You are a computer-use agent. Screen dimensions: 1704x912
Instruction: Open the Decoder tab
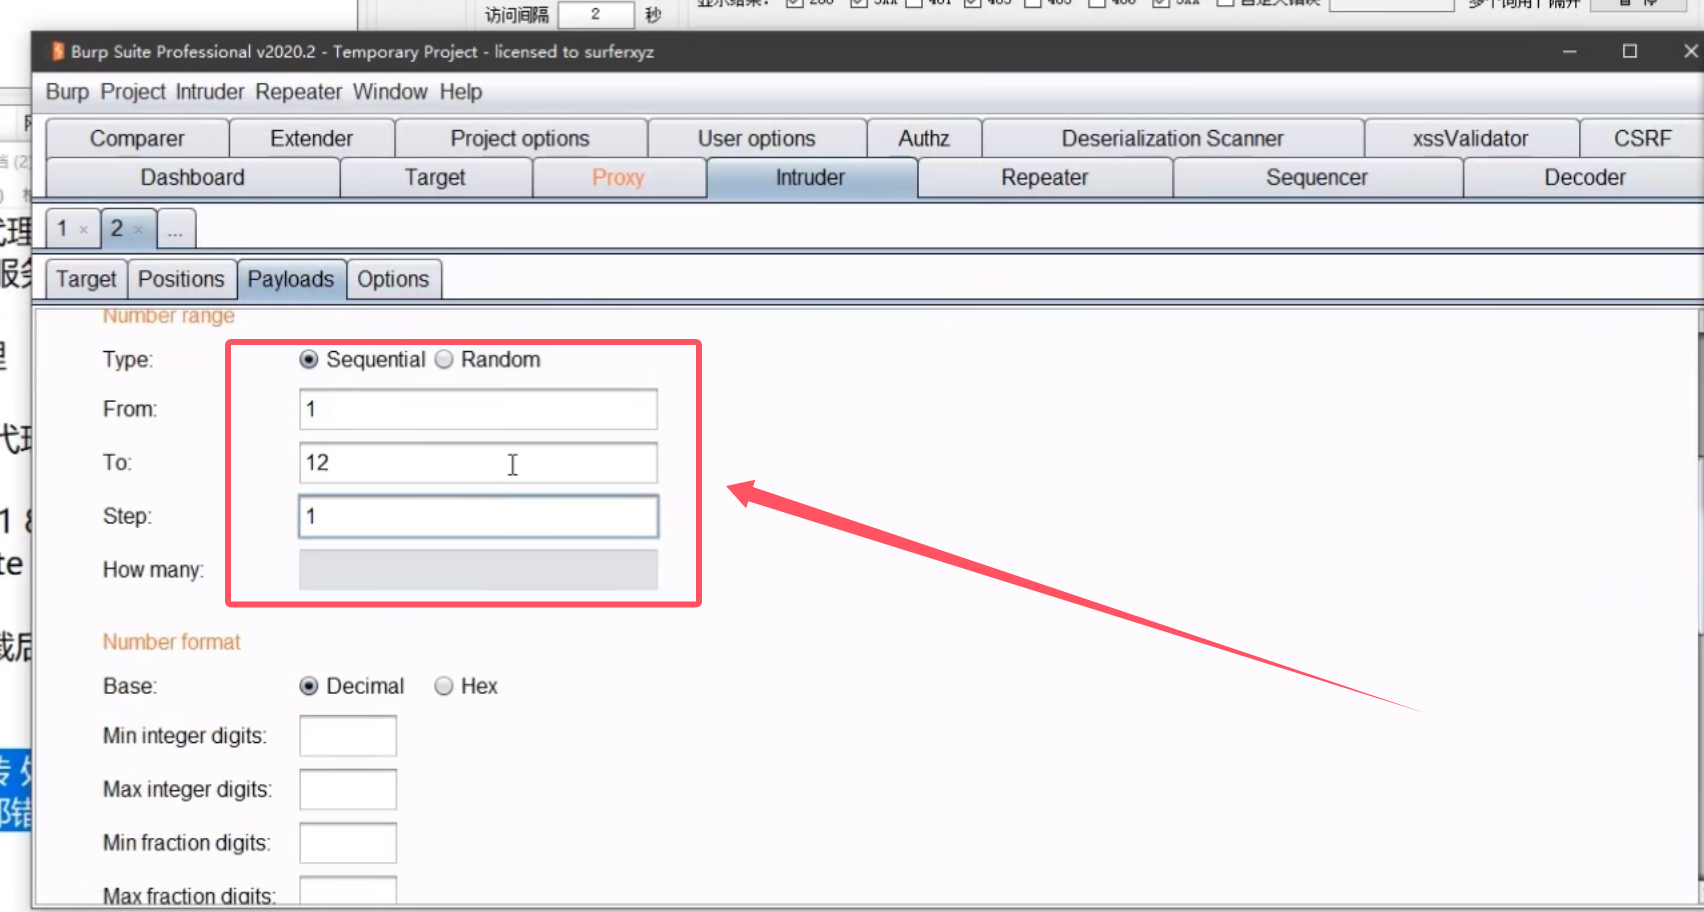point(1584,177)
